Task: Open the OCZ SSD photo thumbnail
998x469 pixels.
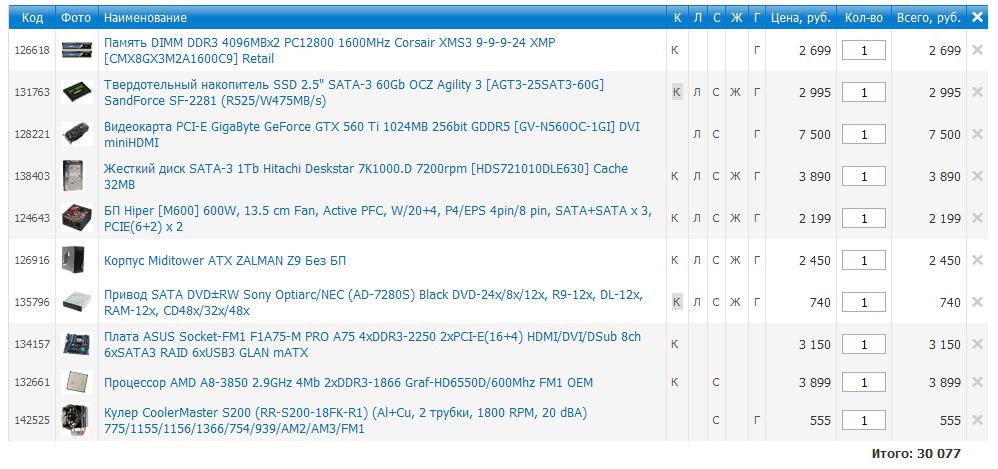Action: (x=76, y=92)
